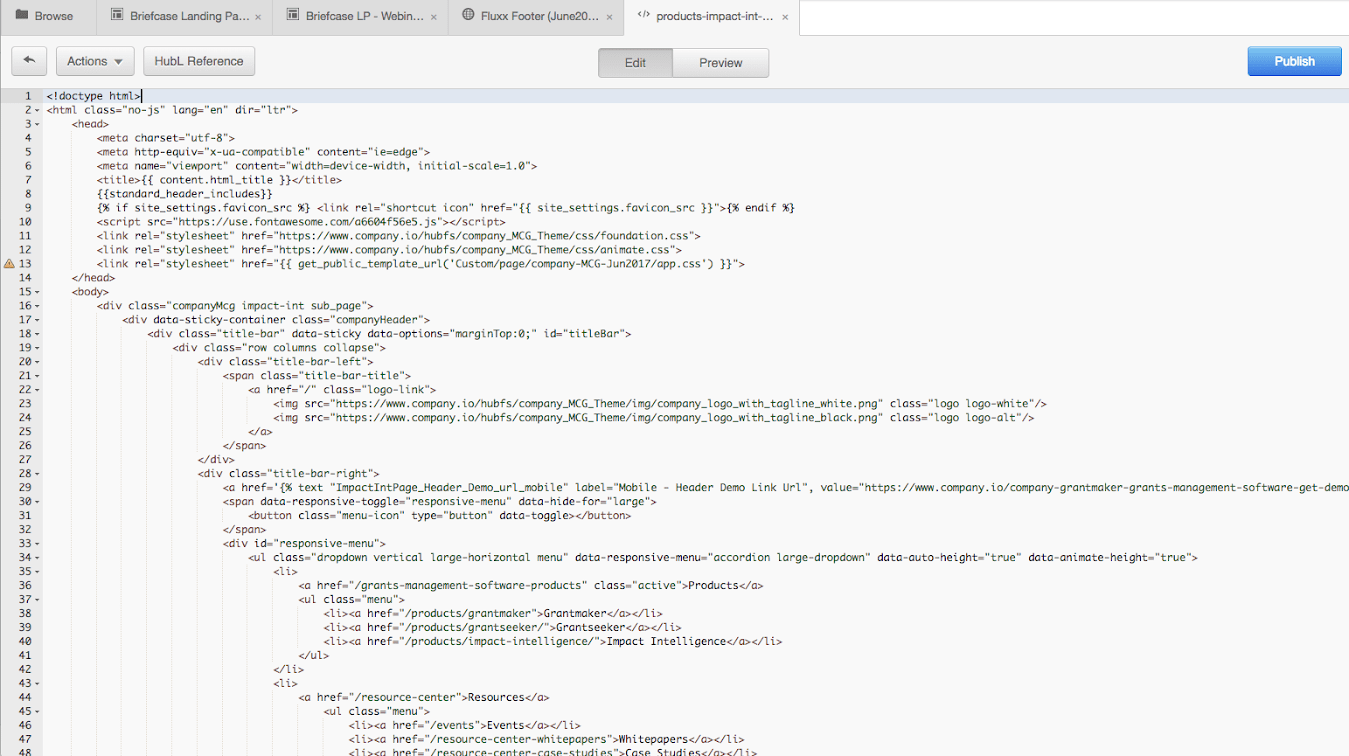Image resolution: width=1349 pixels, height=756 pixels.
Task: Open the Actions dropdown
Action: pyautogui.click(x=95, y=61)
